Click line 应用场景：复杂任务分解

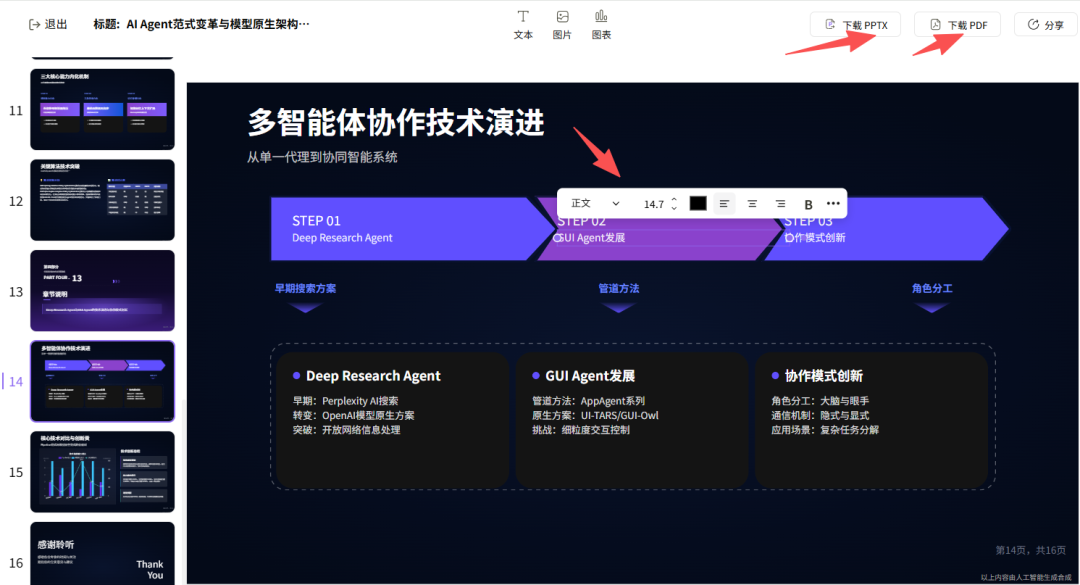[825, 430]
